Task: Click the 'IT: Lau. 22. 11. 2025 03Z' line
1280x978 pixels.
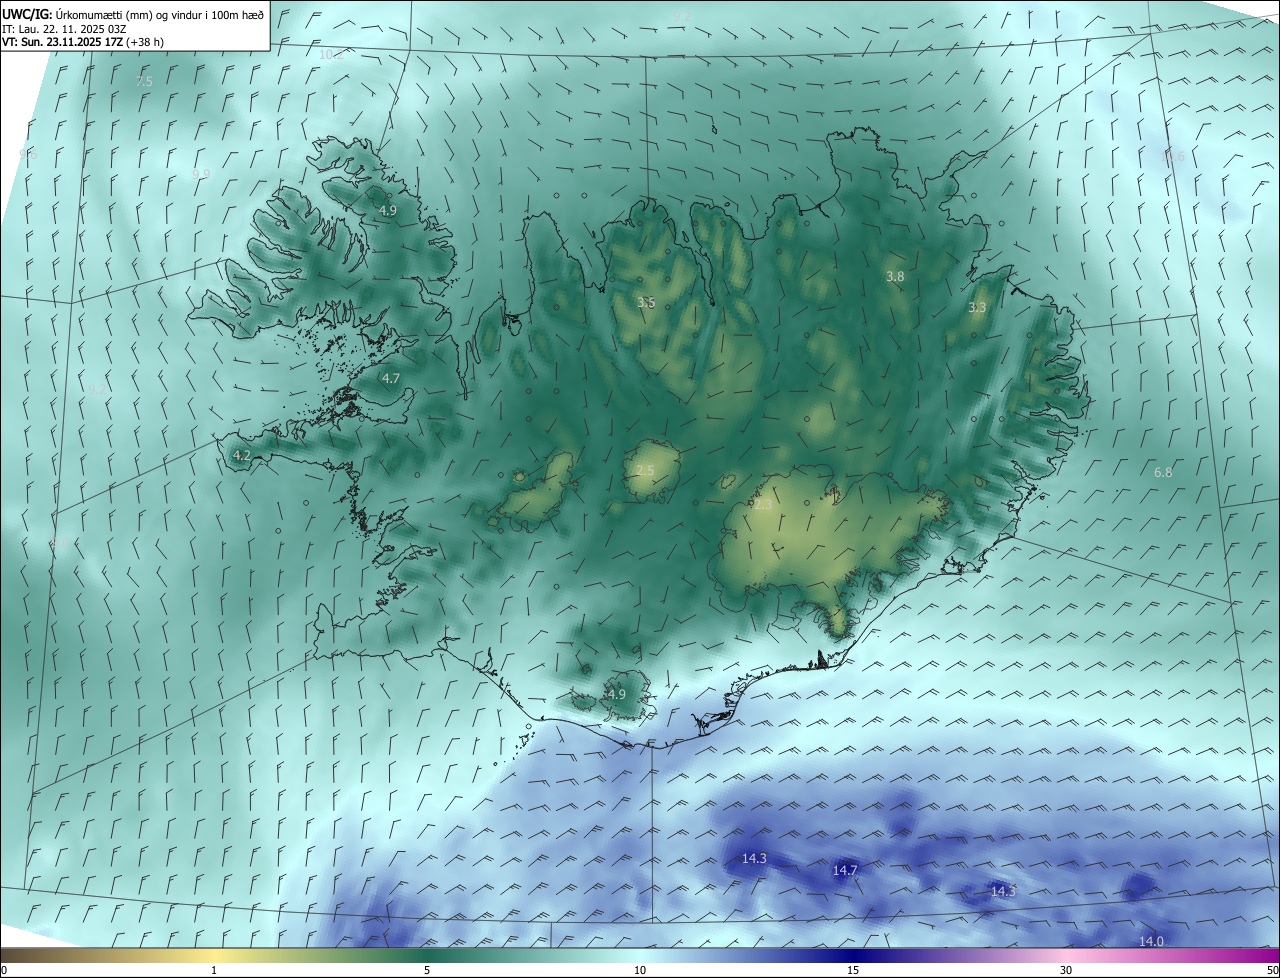Action: (x=63, y=29)
